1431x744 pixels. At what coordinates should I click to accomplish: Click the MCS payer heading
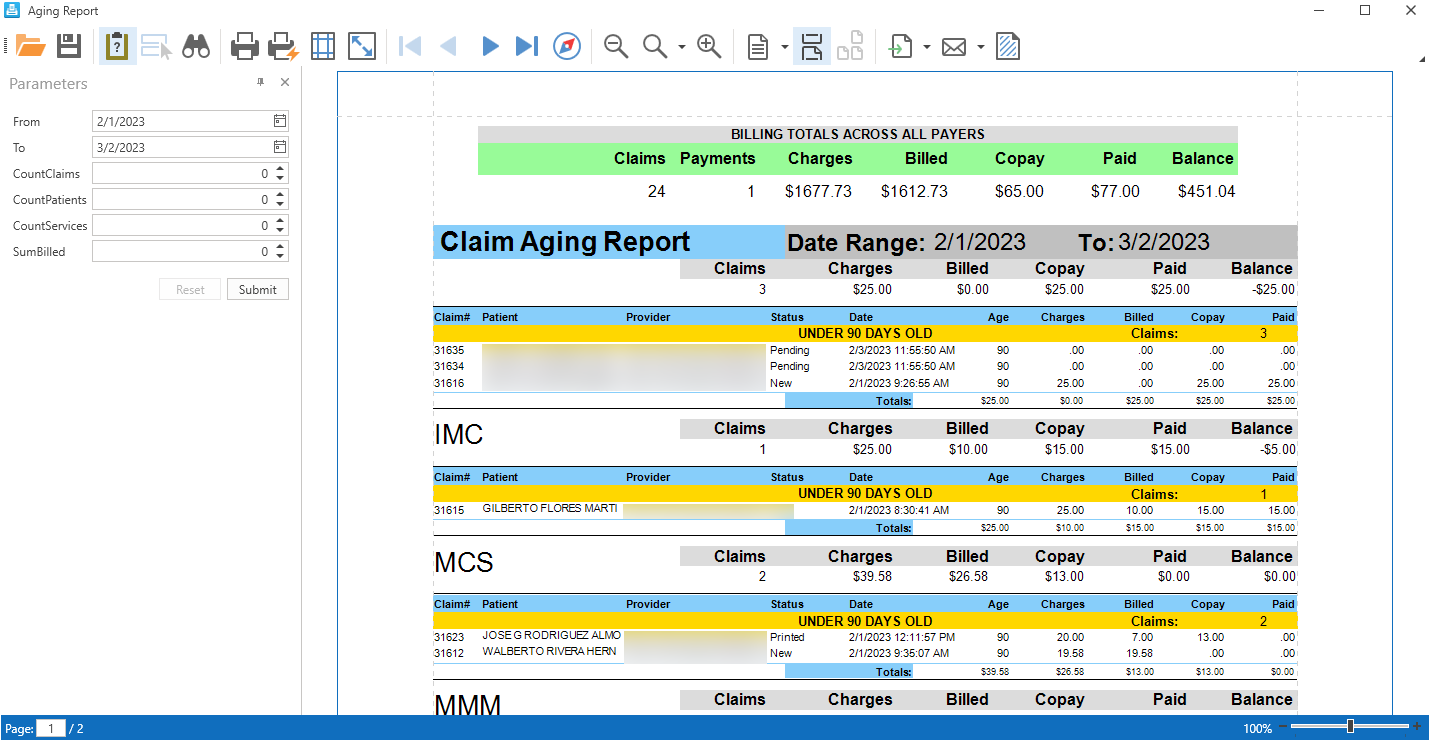(x=464, y=562)
